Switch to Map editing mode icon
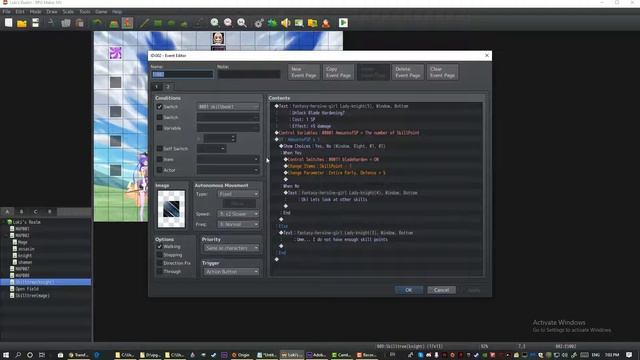This screenshot has height=360, width=640. 114,23
